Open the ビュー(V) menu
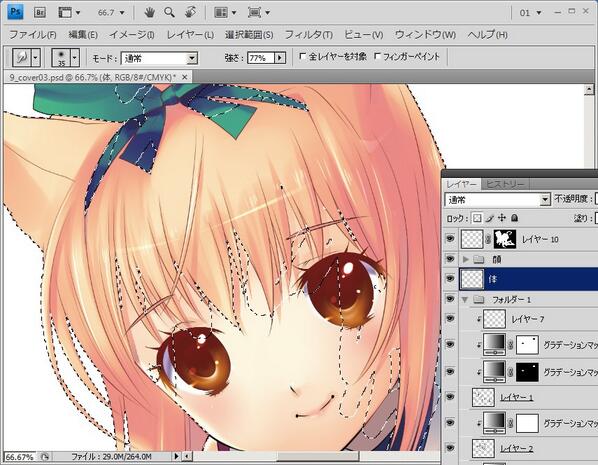 click(x=363, y=35)
